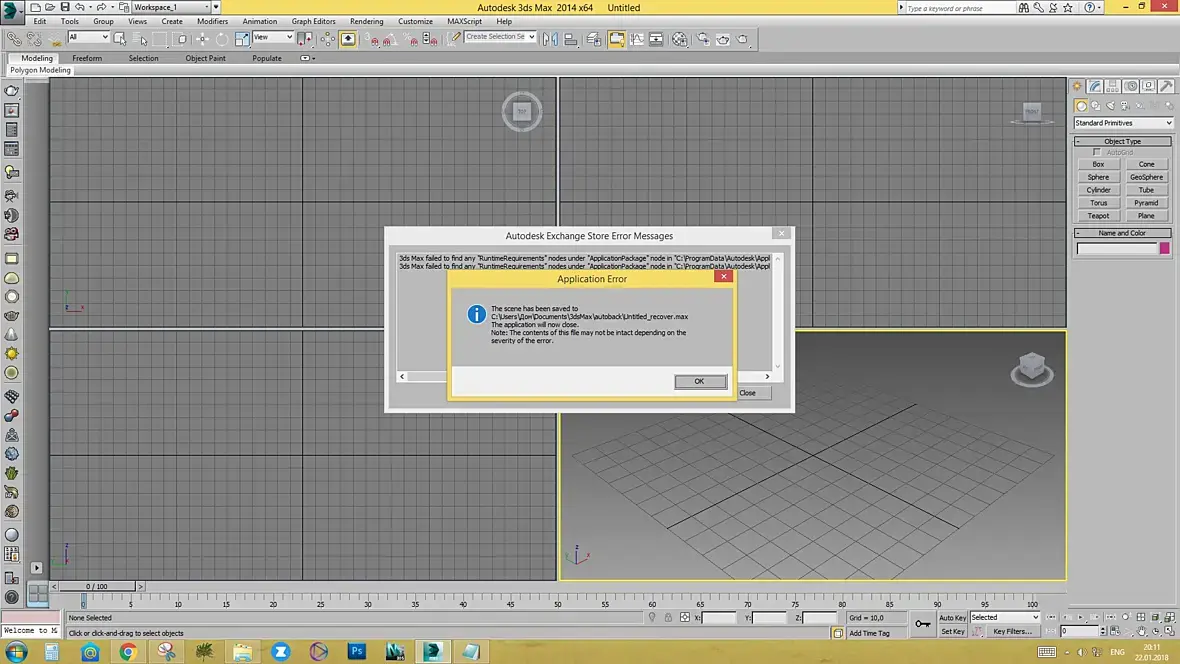Open the Workspace_1 workspace dropdown
This screenshot has height=664, width=1180.
pos(172,7)
